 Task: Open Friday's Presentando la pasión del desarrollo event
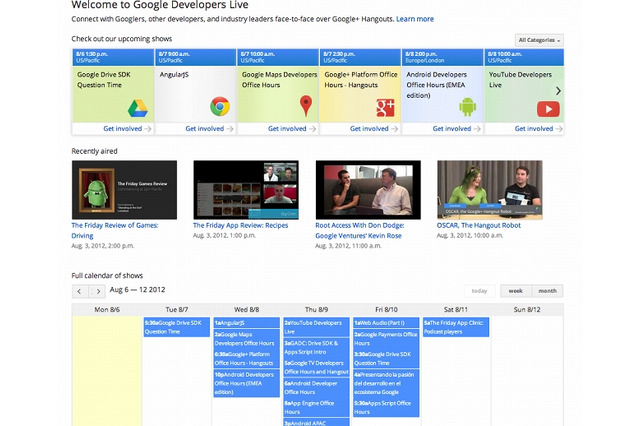[386, 383]
